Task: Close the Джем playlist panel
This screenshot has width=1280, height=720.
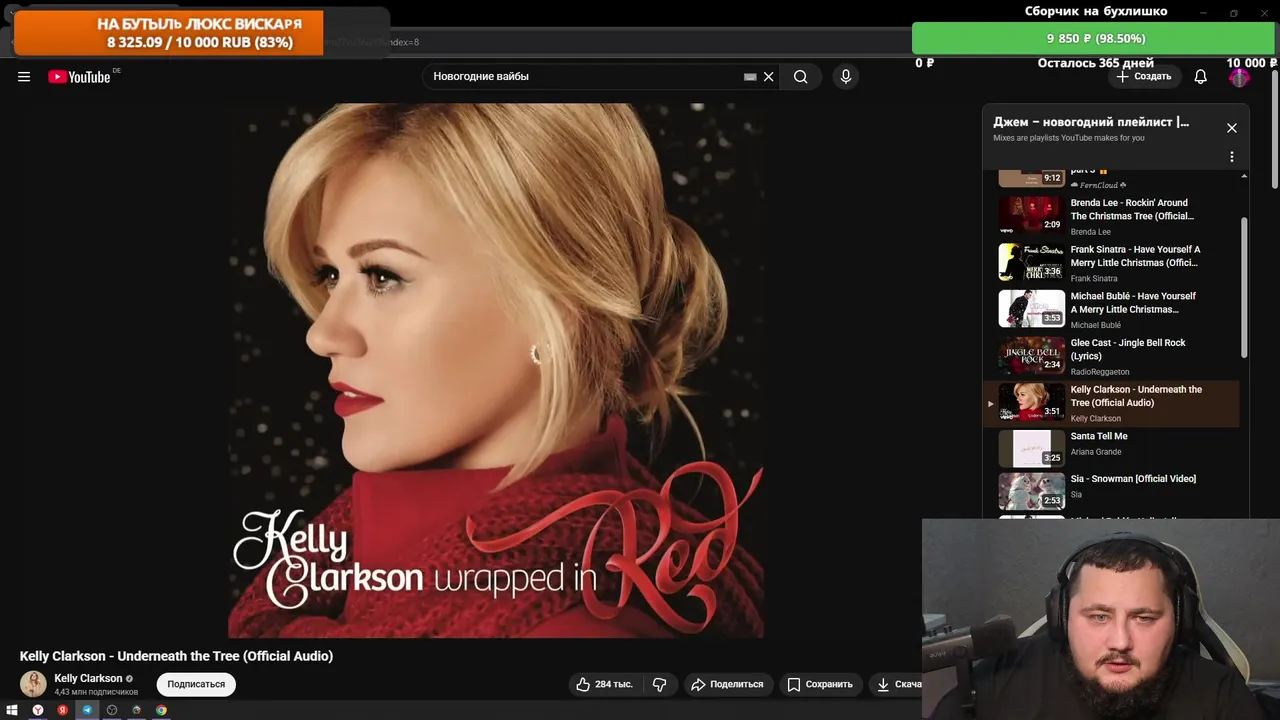Action: [x=1232, y=128]
